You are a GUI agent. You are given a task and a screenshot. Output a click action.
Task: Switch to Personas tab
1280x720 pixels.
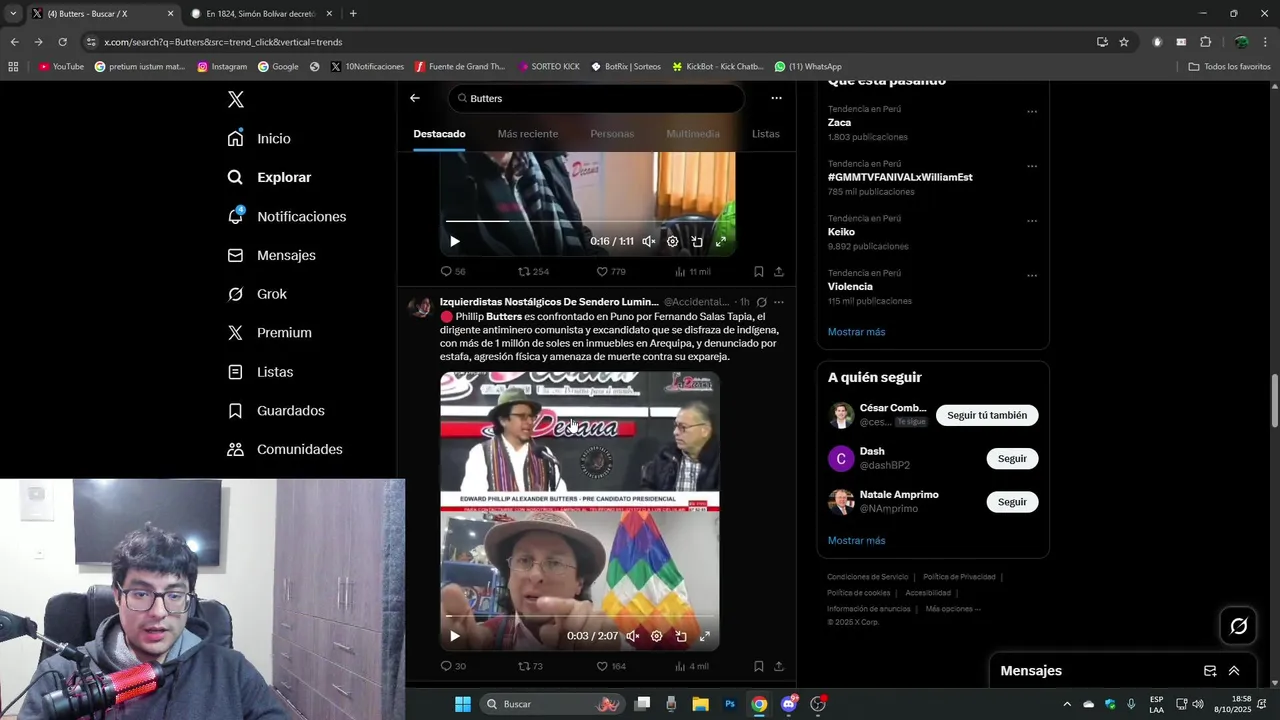point(612,134)
